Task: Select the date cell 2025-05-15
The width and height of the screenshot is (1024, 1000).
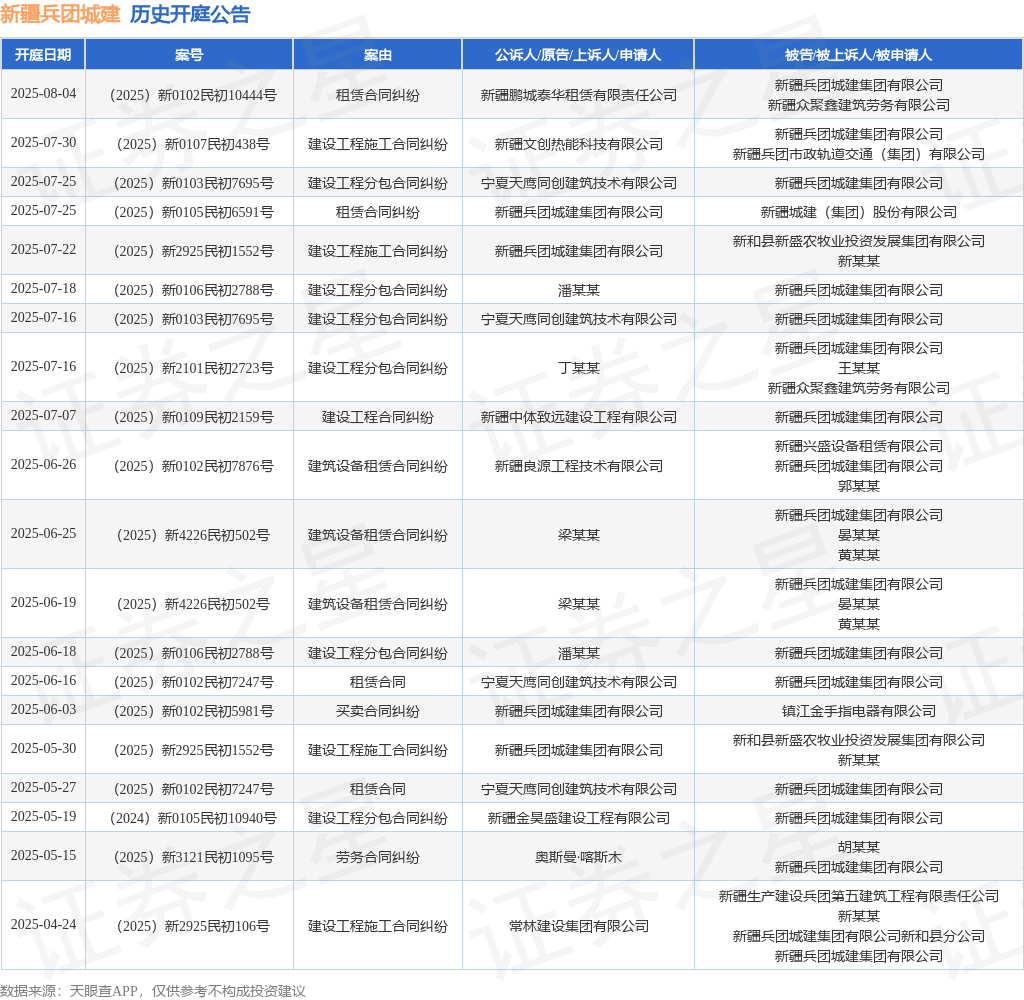Action: click(43, 856)
